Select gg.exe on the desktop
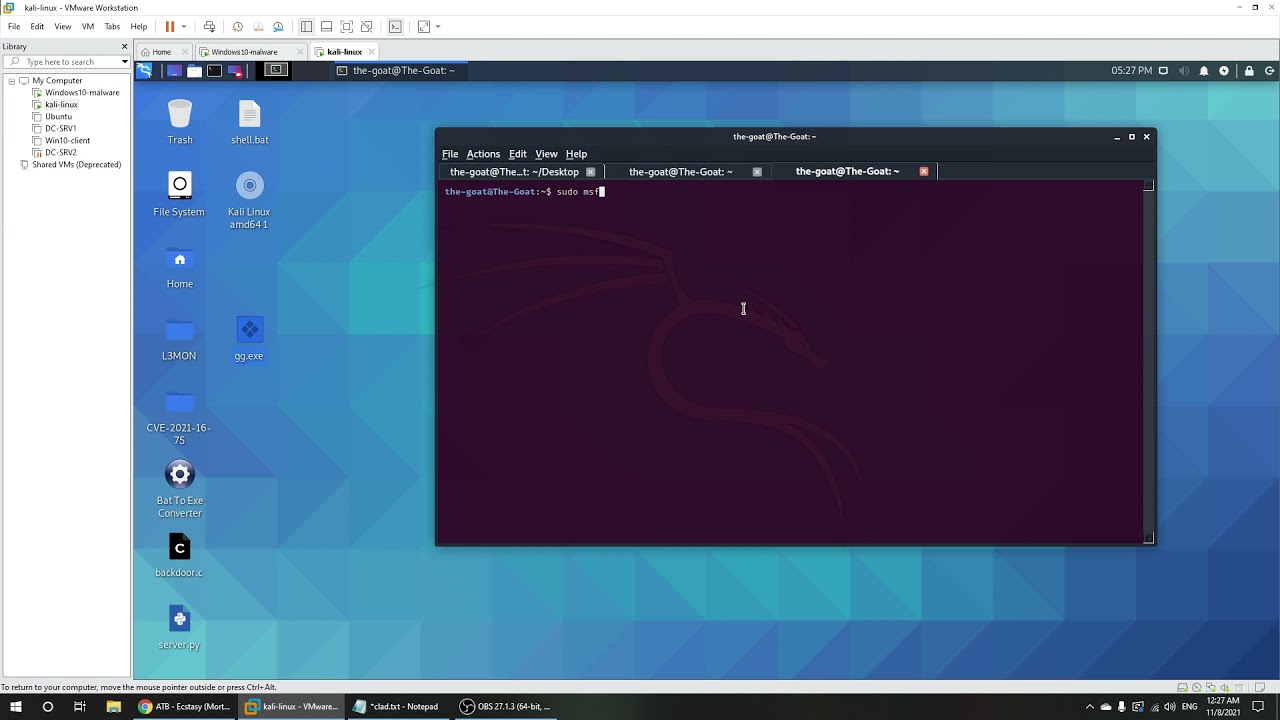The height and width of the screenshot is (720, 1280). coord(249,338)
